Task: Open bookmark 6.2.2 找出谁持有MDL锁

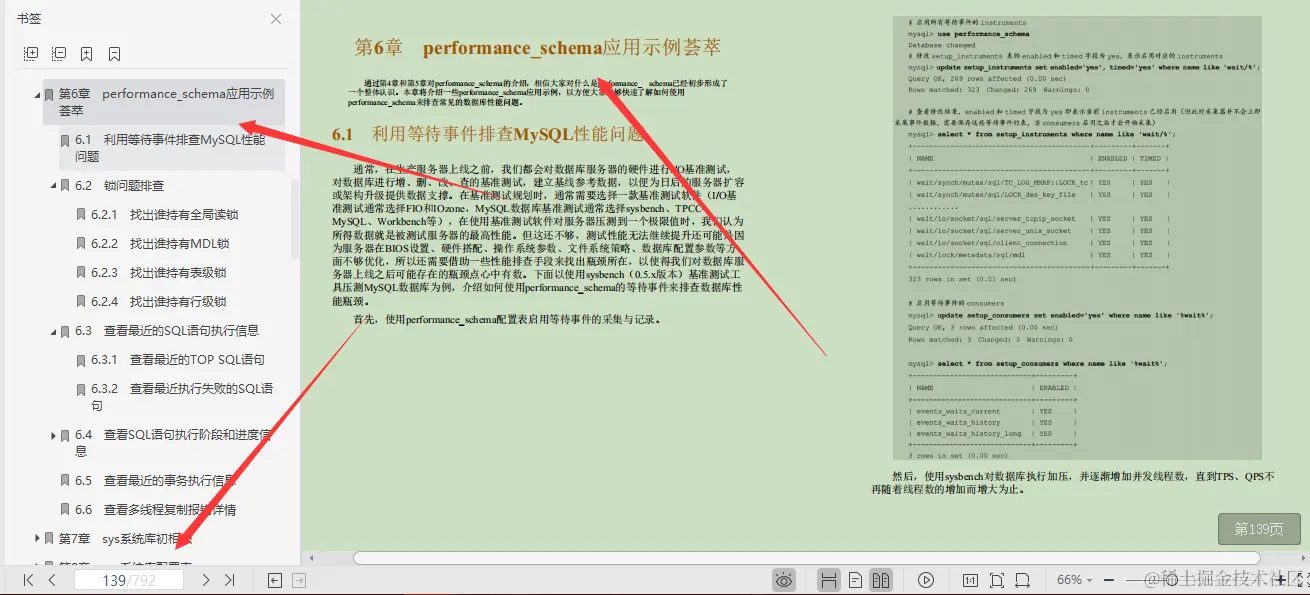Action: [x=160, y=244]
